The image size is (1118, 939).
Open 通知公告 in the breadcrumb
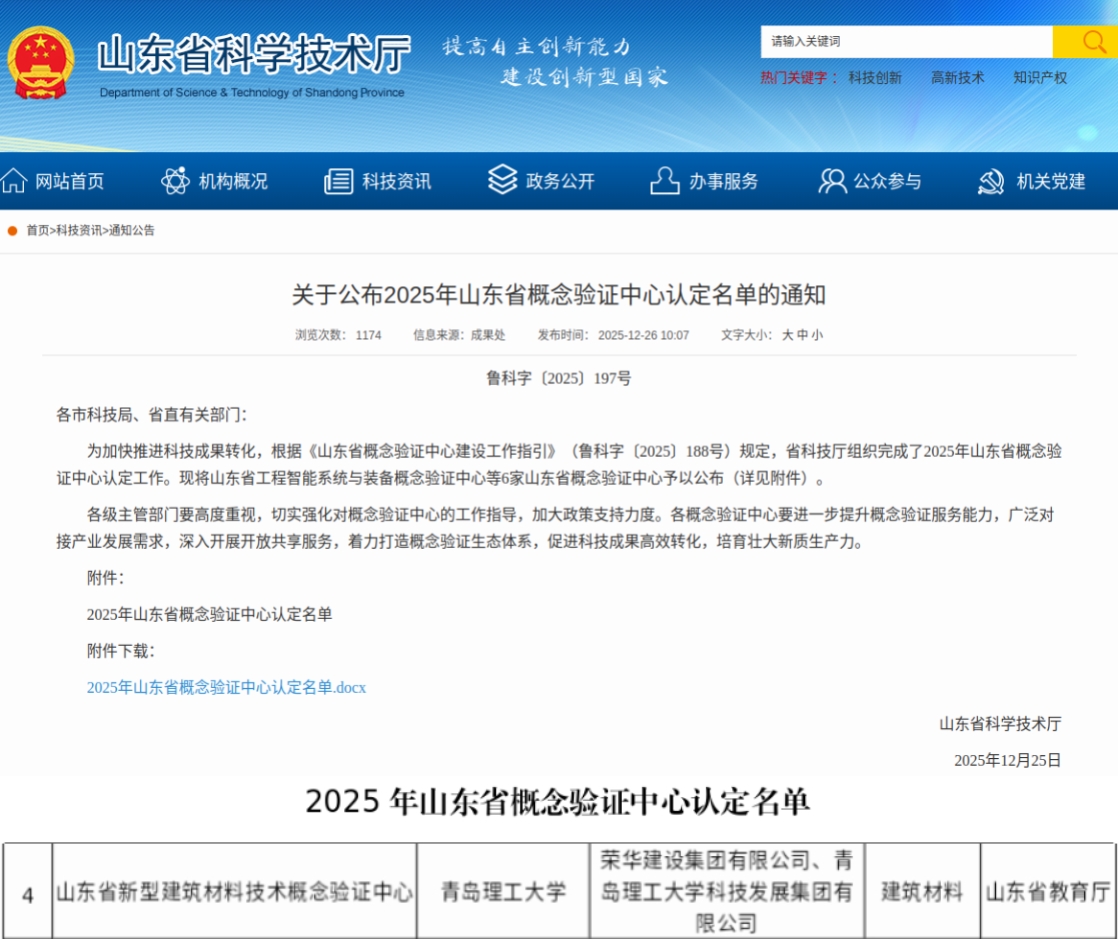tap(132, 231)
